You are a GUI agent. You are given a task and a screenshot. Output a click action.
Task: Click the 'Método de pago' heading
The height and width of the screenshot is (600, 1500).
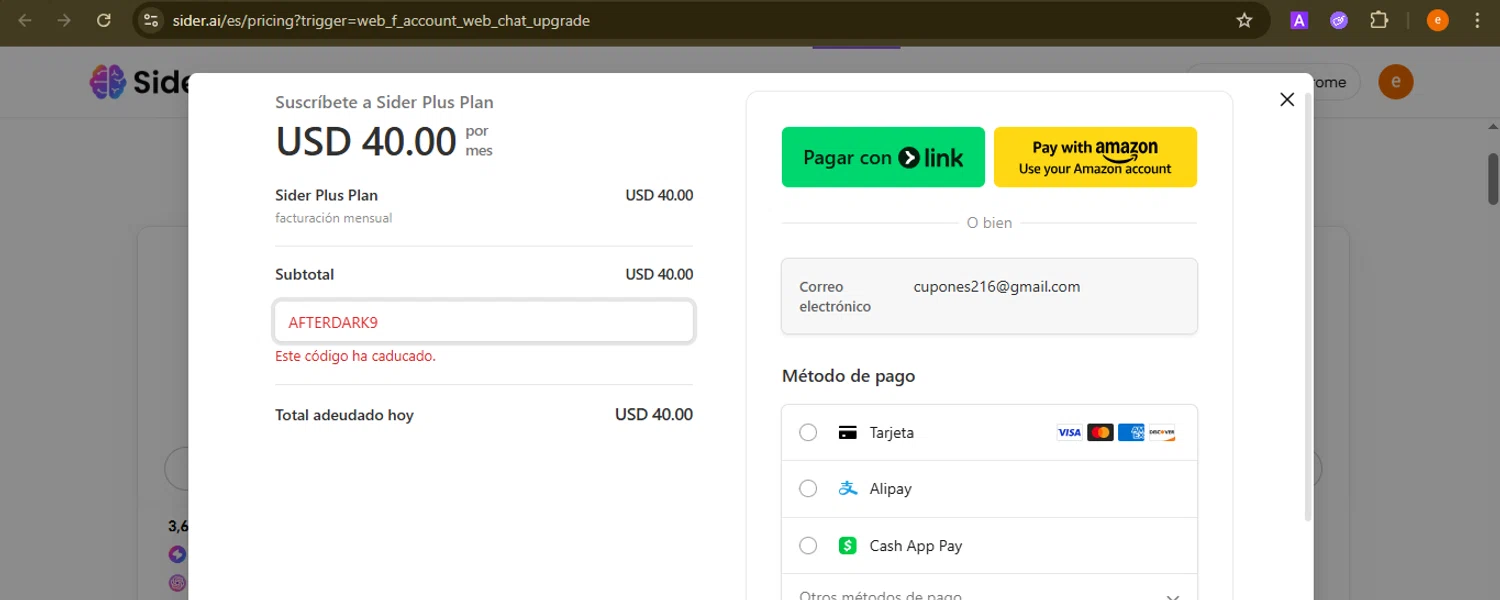click(x=849, y=376)
